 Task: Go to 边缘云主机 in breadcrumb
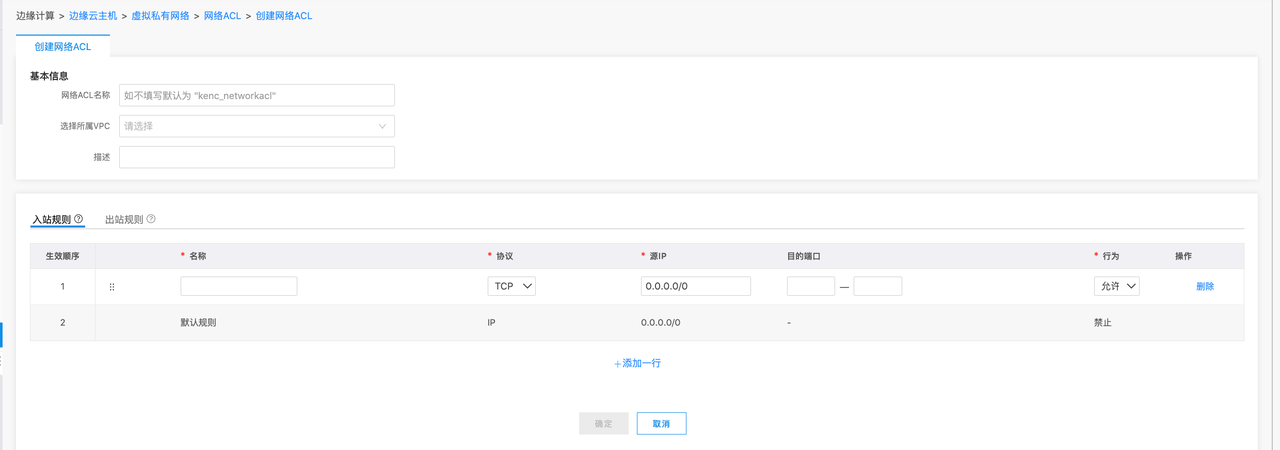[95, 16]
